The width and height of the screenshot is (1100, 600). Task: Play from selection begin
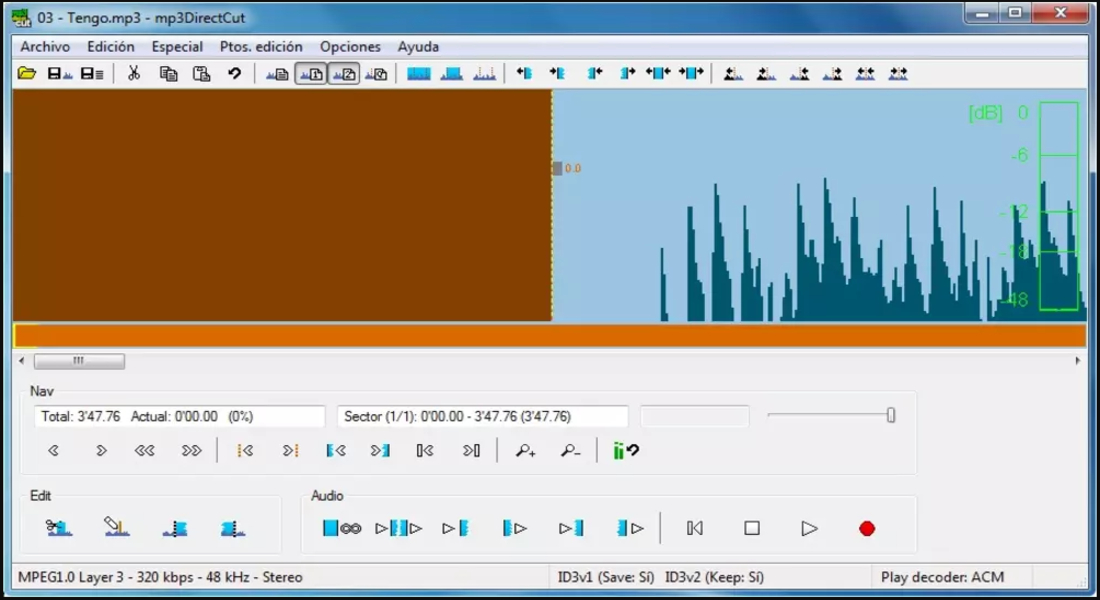point(514,528)
